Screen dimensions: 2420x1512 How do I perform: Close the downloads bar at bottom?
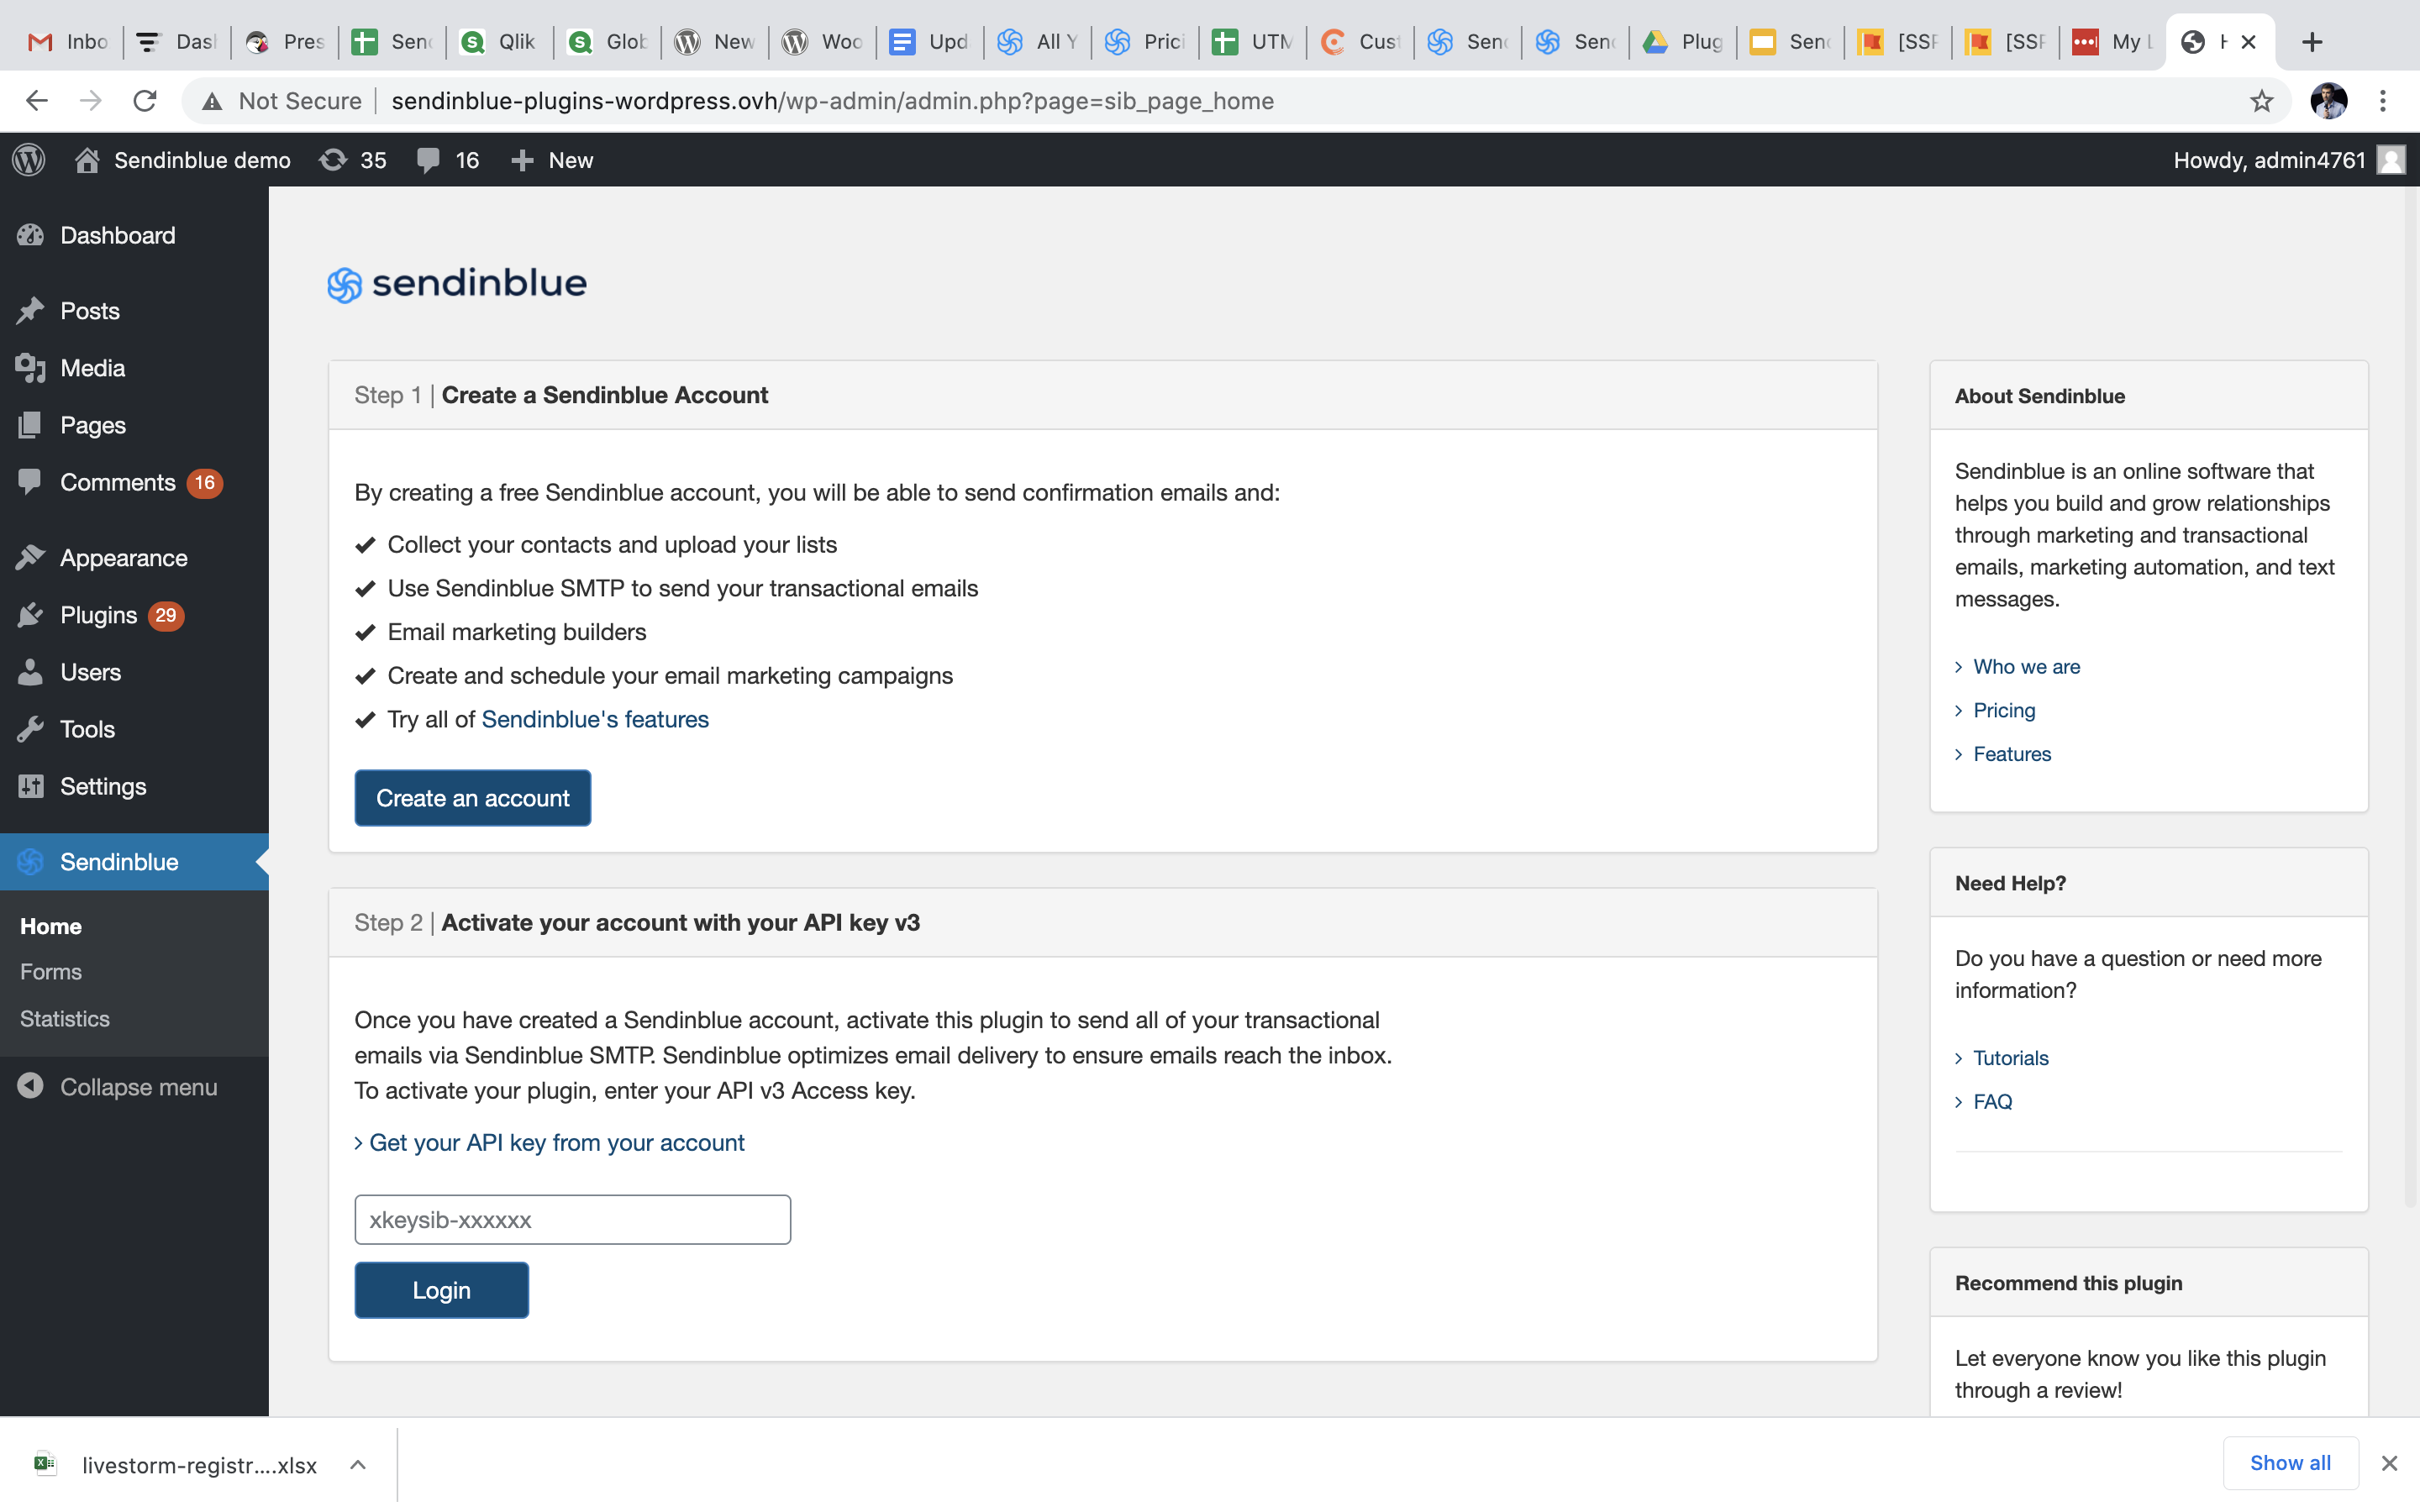[2389, 1464]
